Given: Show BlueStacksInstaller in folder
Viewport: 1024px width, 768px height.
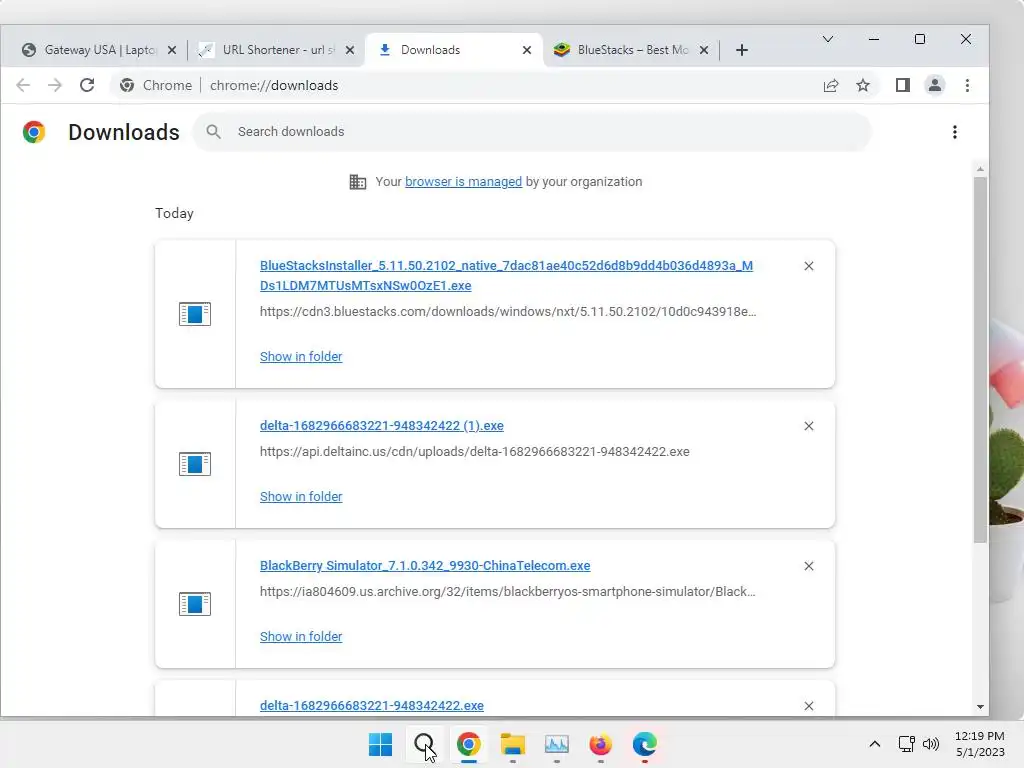Looking at the screenshot, I should pyautogui.click(x=300, y=357).
